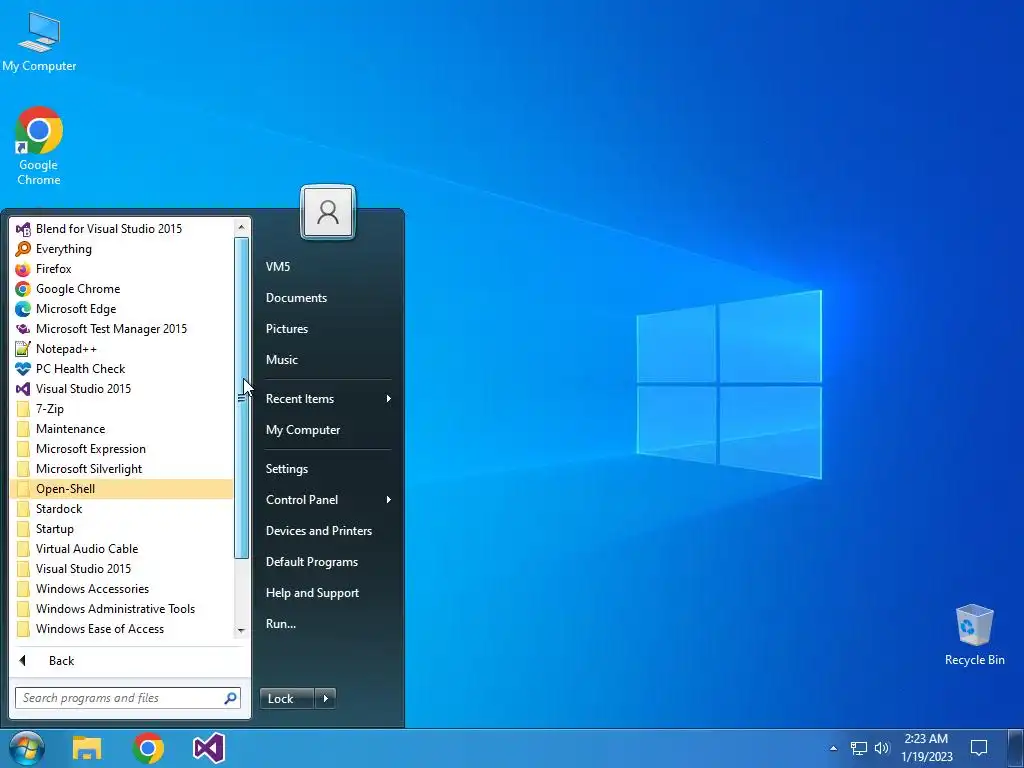1024x768 pixels.
Task: Click the user account picture
Action: 328,212
